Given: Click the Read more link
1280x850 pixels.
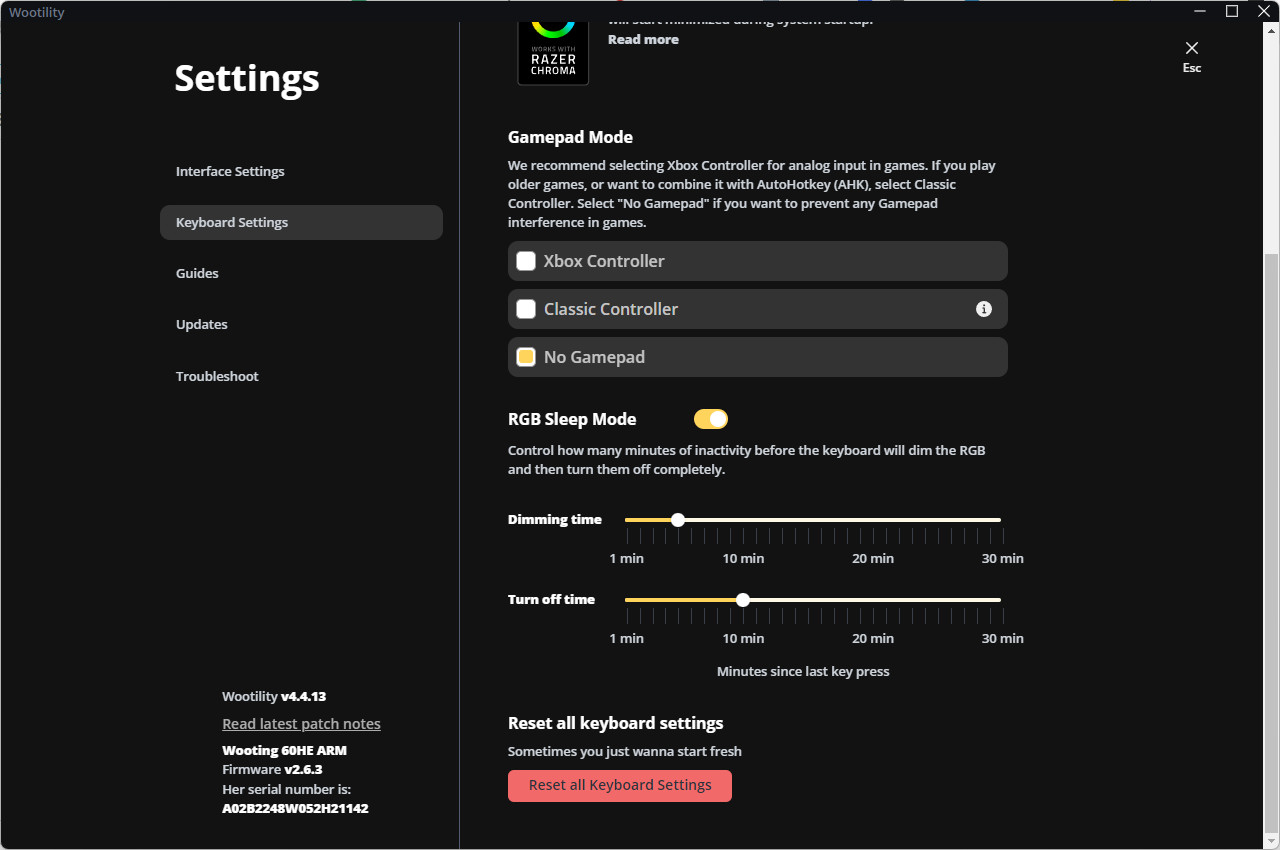Looking at the screenshot, I should point(643,39).
